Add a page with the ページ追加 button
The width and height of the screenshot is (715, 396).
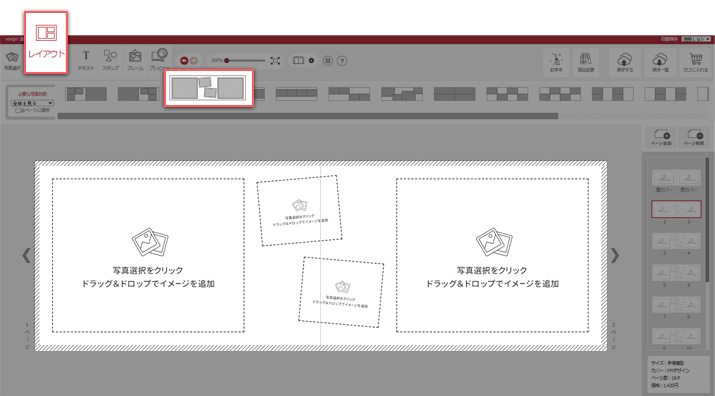point(661,137)
